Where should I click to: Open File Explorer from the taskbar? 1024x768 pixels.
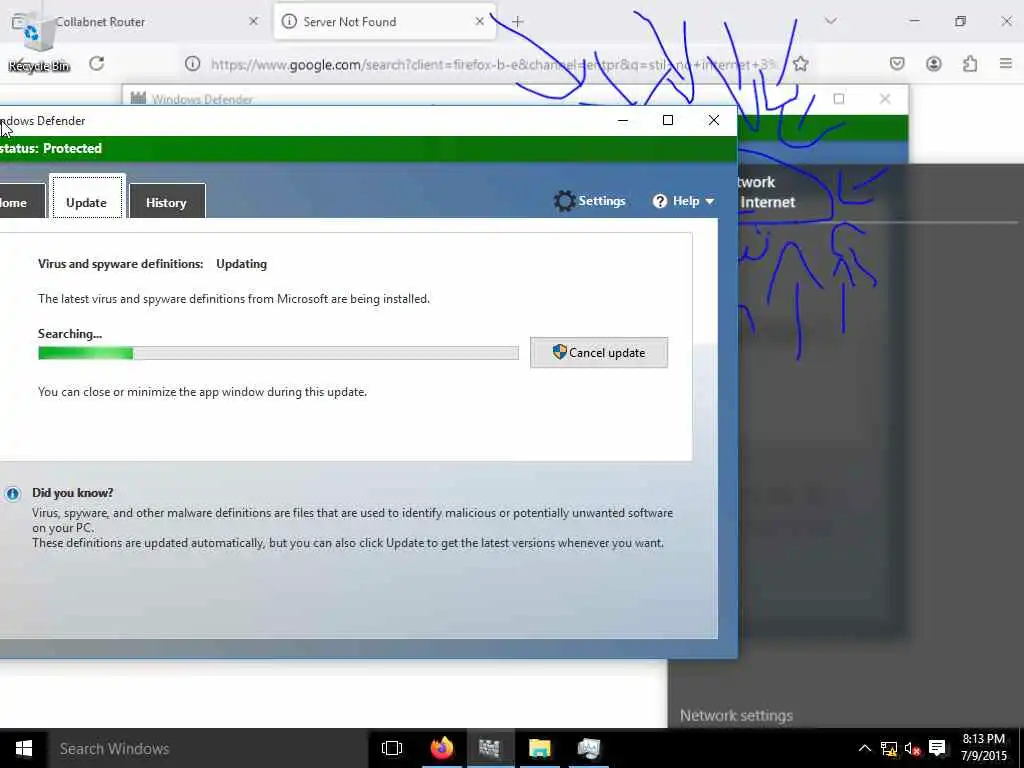click(x=539, y=748)
